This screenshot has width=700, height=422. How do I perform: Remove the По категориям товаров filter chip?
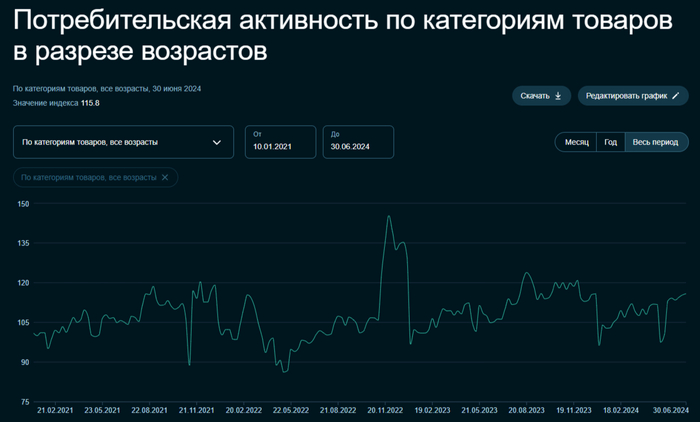click(165, 177)
